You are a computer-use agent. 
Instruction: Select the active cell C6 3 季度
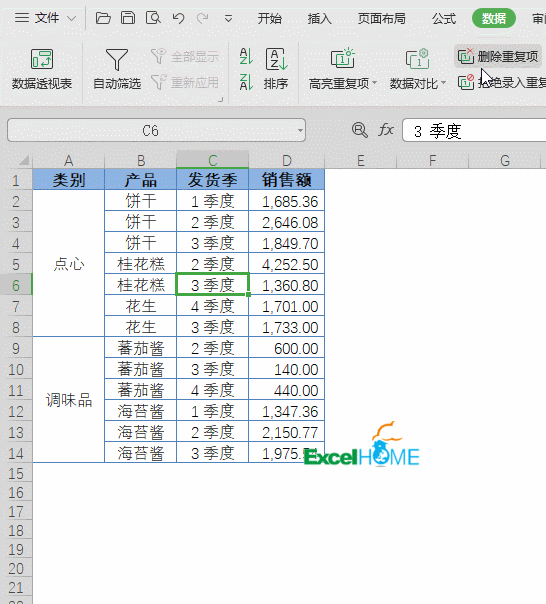pos(213,285)
